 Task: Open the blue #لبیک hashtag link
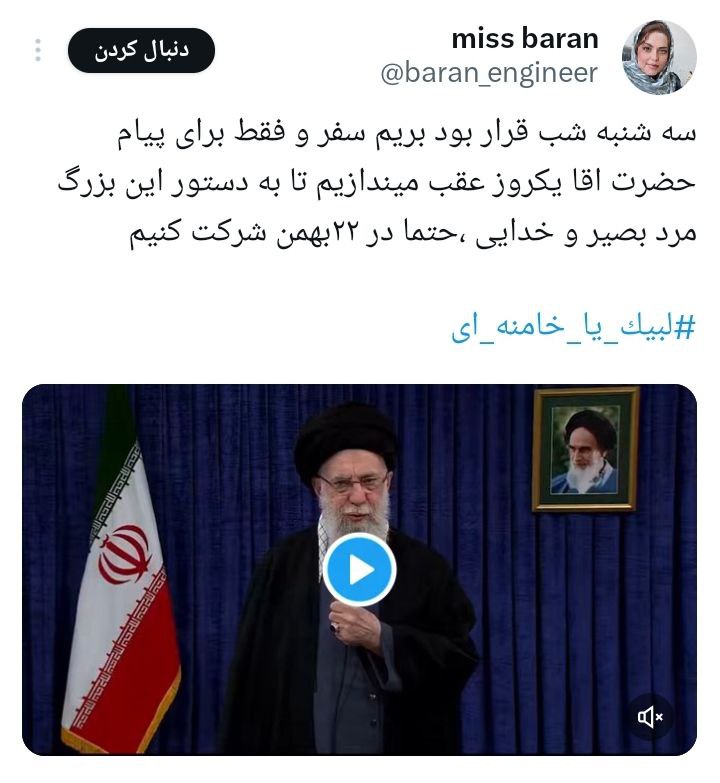[573, 328]
